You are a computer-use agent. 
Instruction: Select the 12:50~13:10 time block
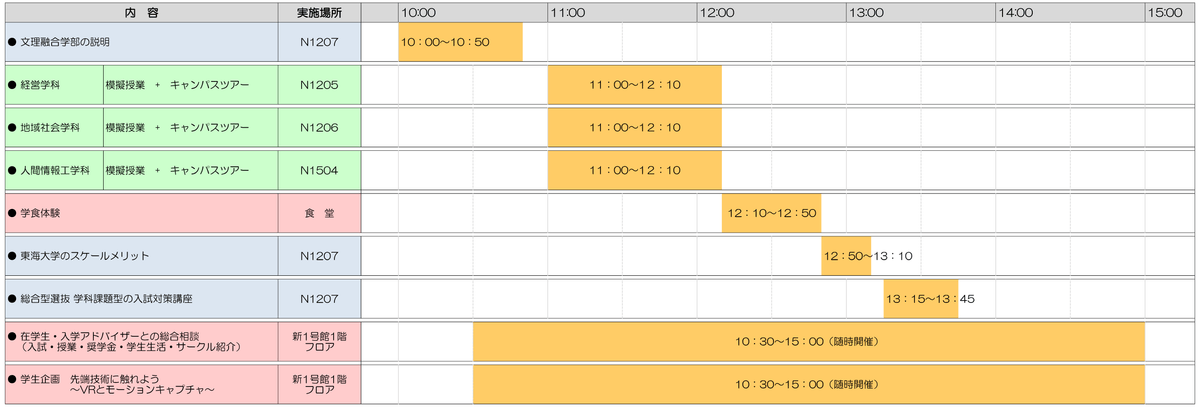point(846,256)
